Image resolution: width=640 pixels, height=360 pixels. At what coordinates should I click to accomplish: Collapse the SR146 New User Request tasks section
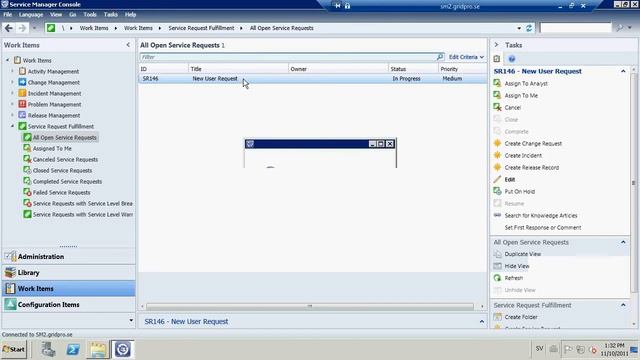(x=623, y=71)
